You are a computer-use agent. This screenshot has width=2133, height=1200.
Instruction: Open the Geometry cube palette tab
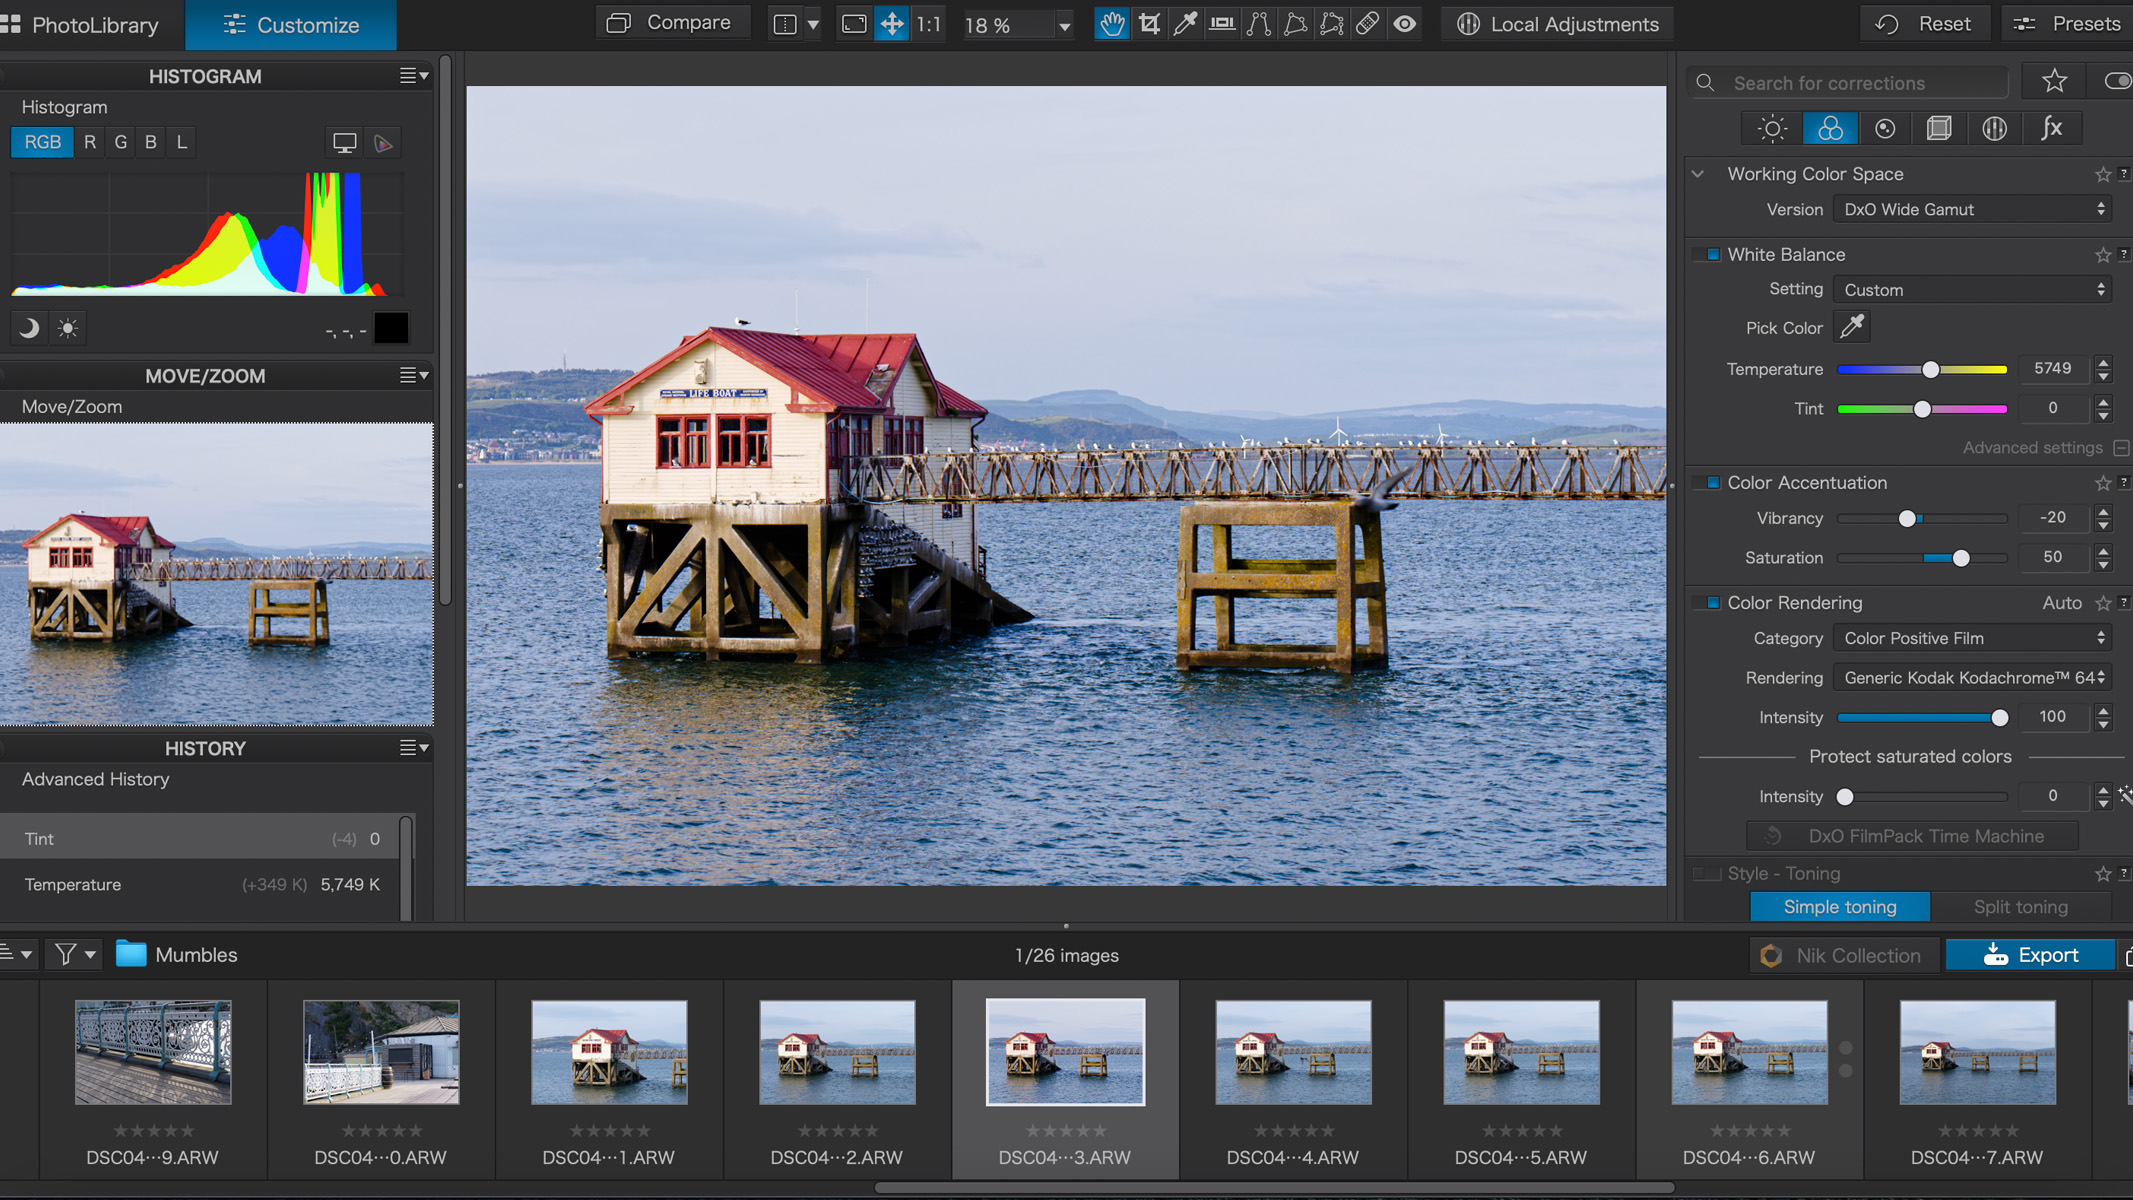click(1939, 128)
